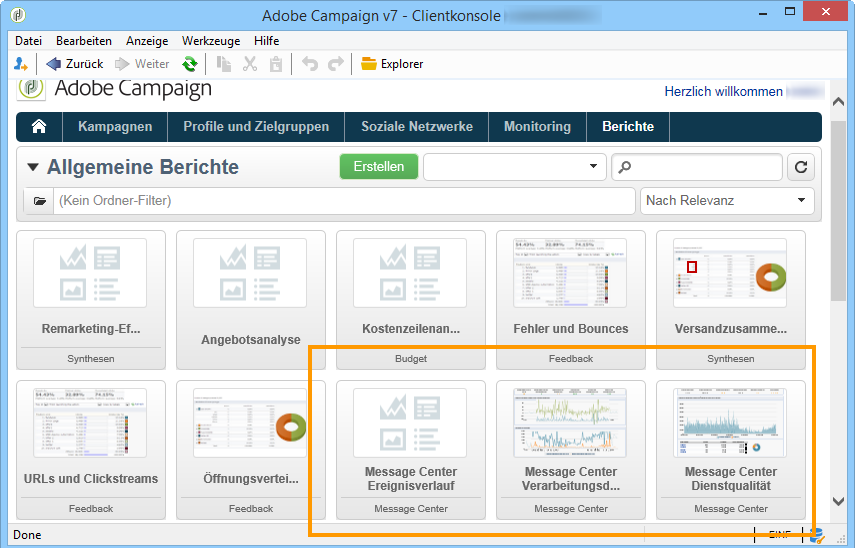Click the vertical scrollbar thumb

(x=838, y=211)
